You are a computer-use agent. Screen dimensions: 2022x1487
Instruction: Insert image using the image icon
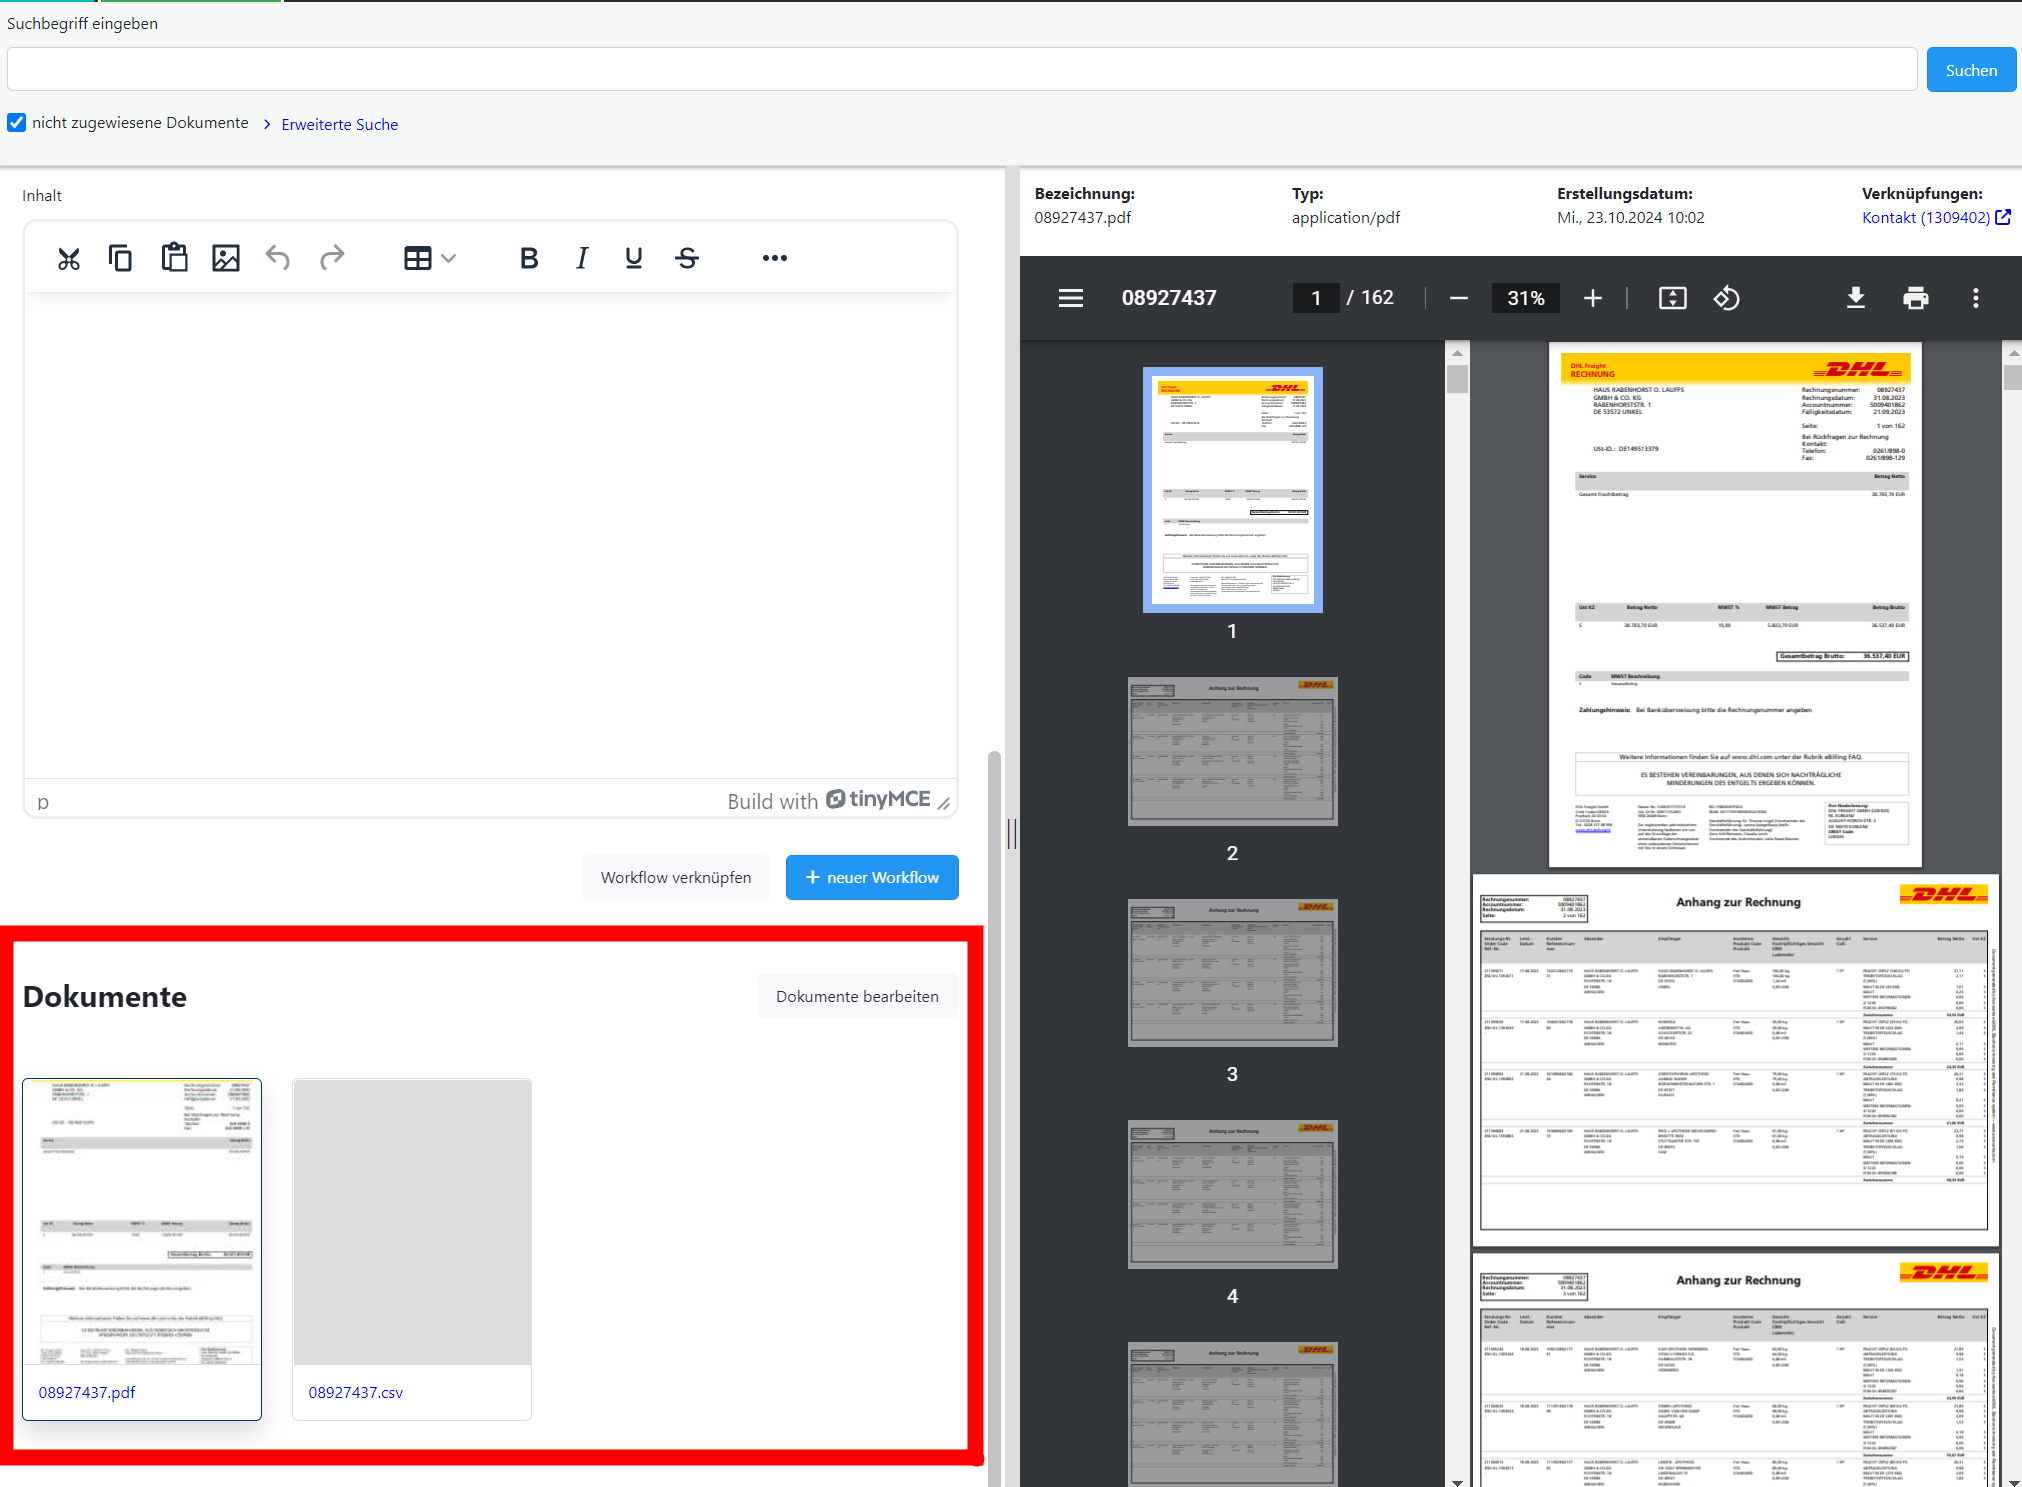point(226,259)
